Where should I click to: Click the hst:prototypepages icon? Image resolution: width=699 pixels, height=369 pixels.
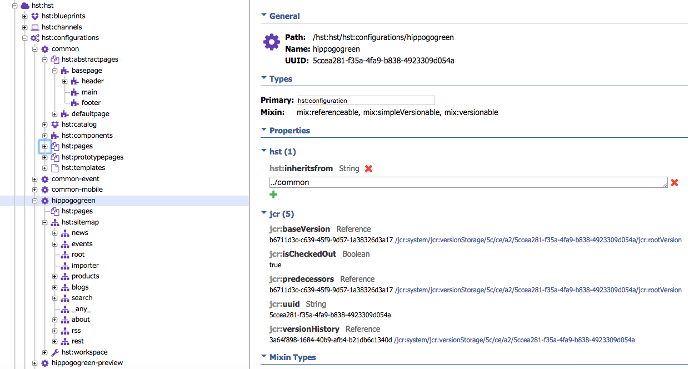tap(55, 157)
